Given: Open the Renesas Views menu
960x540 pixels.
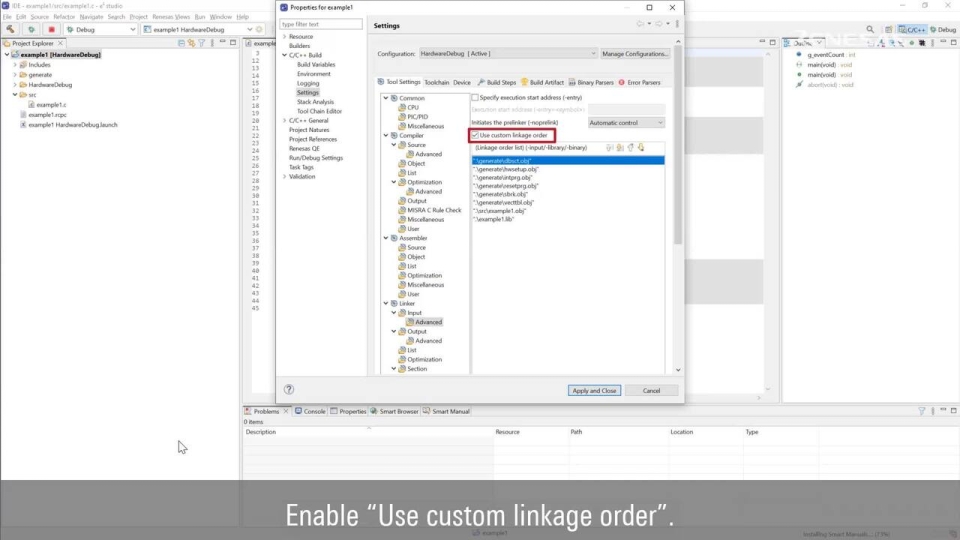Looking at the screenshot, I should pyautogui.click(x=171, y=17).
